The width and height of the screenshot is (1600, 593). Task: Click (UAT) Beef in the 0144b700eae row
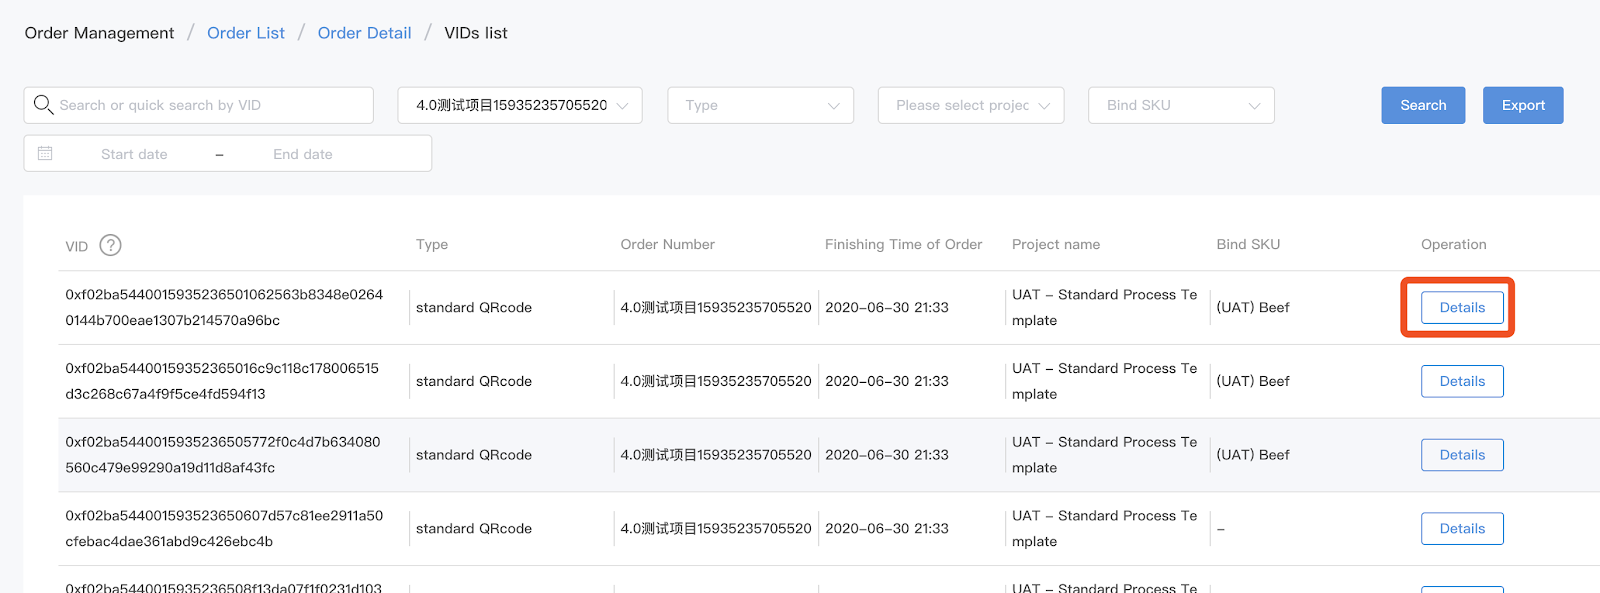(1253, 307)
